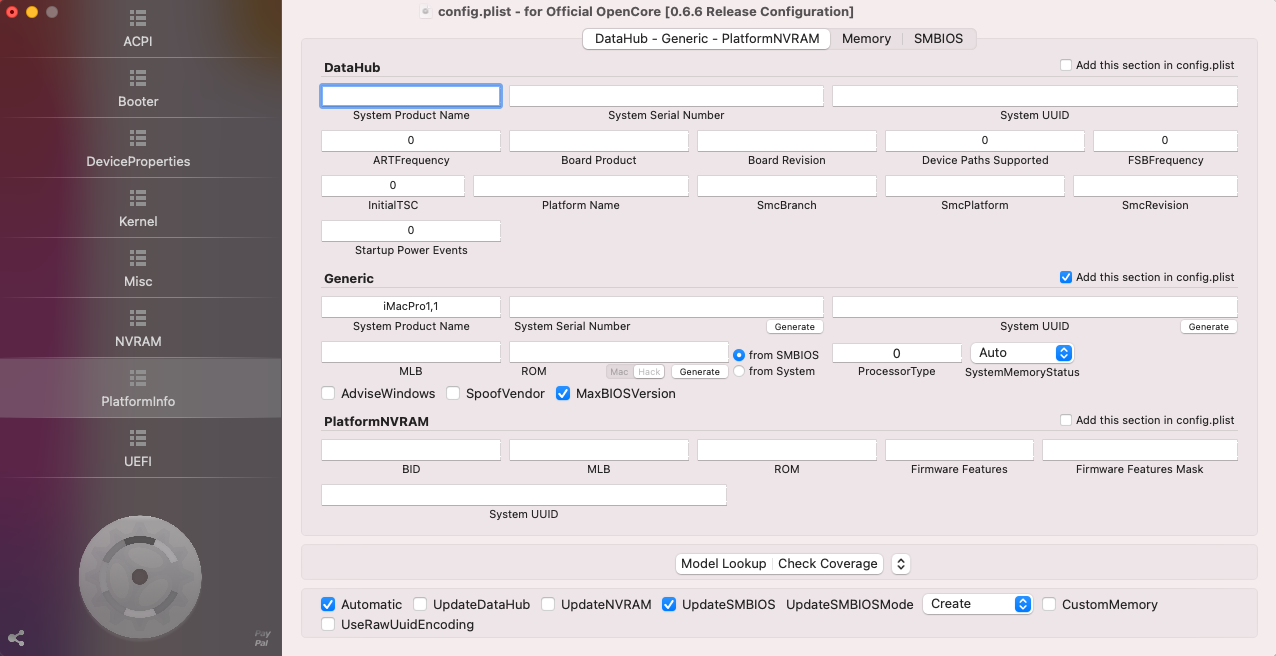
Task: Toggle the UpdateSMBIOS checkbox
Action: tap(669, 604)
